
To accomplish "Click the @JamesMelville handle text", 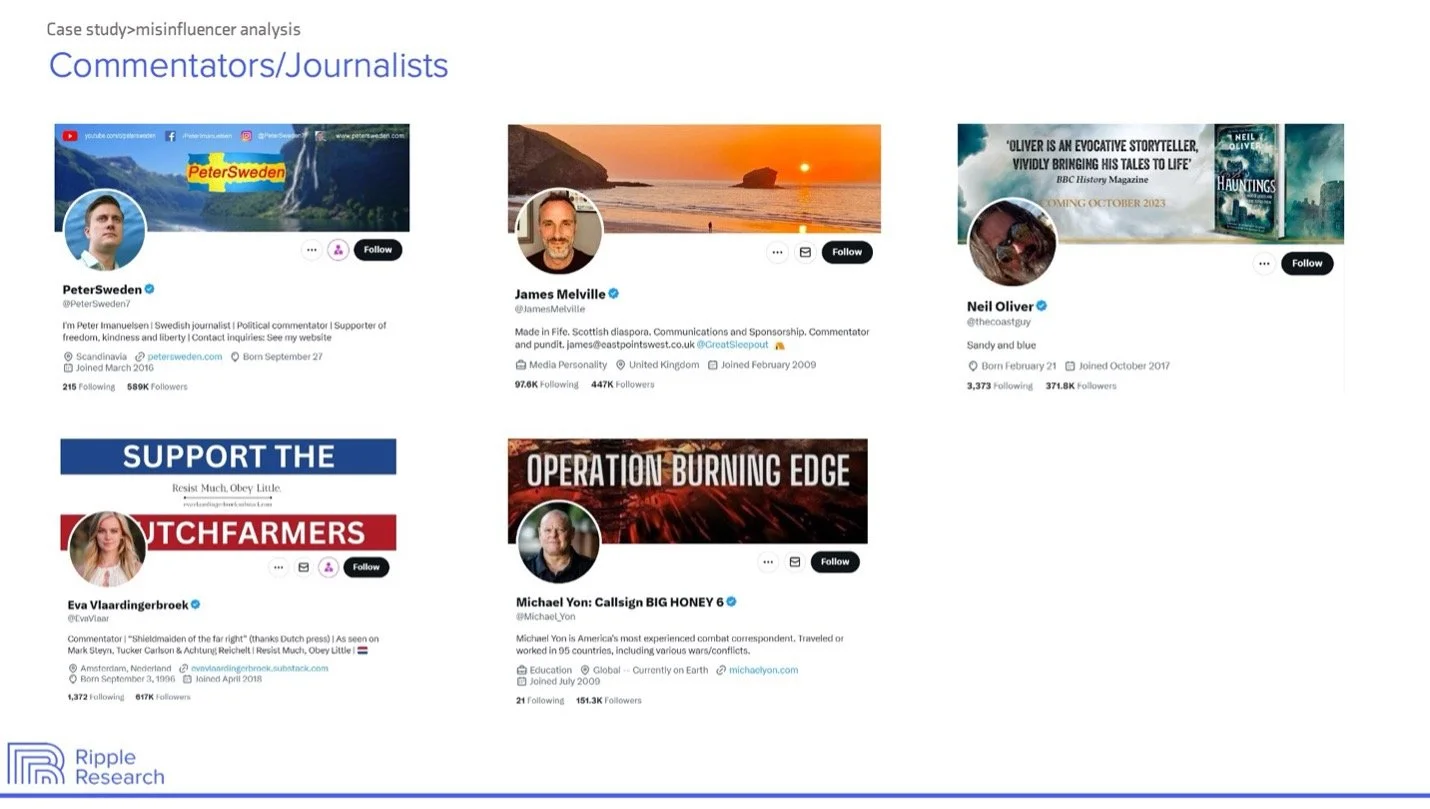I will point(551,310).
